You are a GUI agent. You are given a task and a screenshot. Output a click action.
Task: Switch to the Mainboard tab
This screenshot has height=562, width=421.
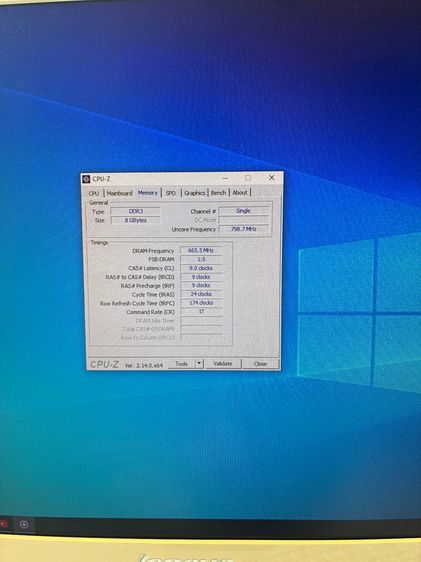pyautogui.click(x=120, y=193)
